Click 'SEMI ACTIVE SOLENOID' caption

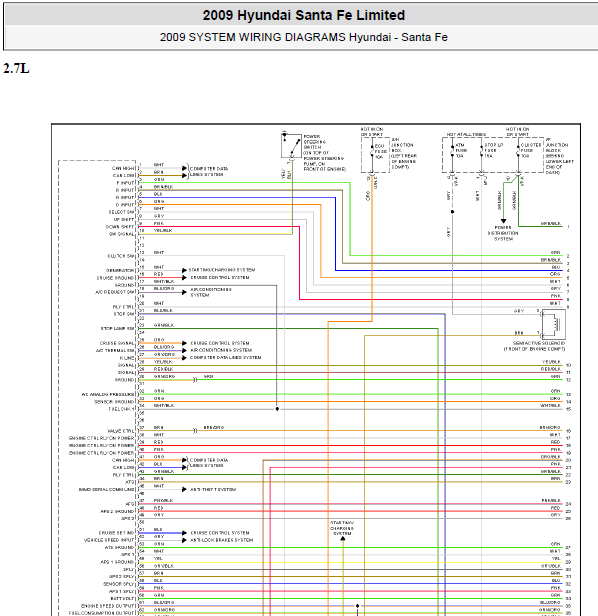click(x=539, y=343)
